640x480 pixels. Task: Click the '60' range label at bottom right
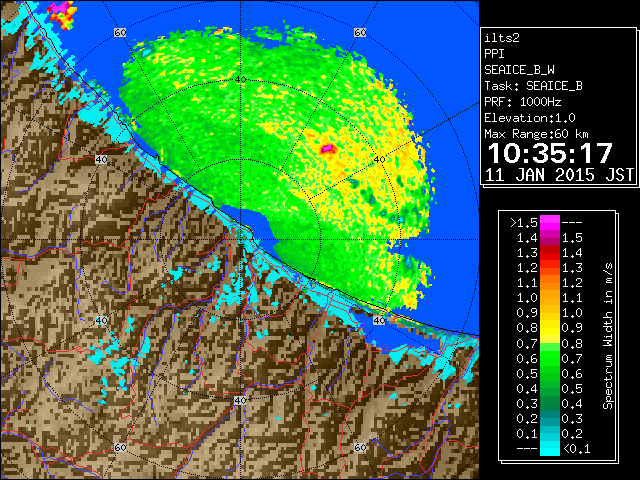360,447
